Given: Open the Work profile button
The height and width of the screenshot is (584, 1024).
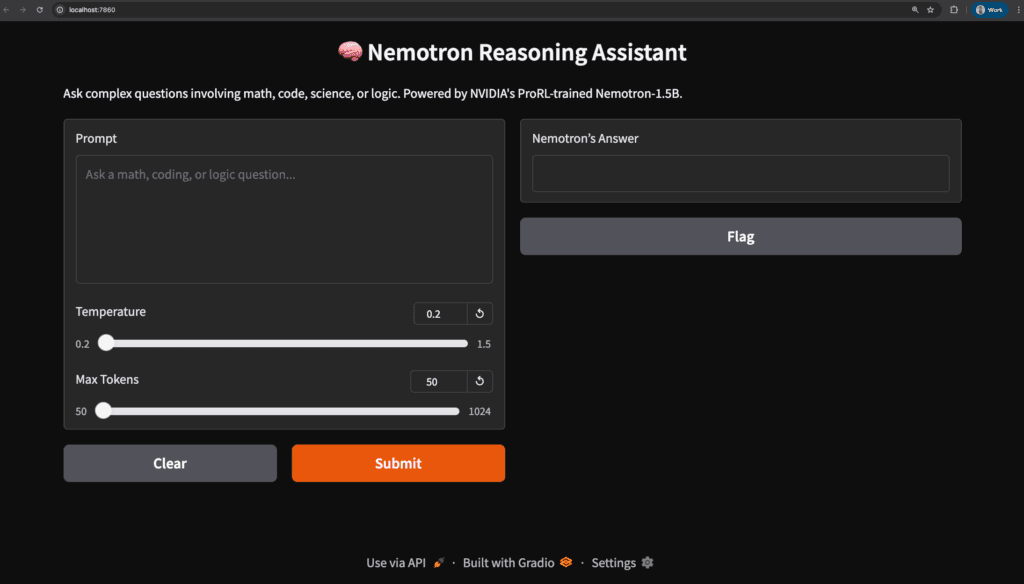Looking at the screenshot, I should (989, 10).
